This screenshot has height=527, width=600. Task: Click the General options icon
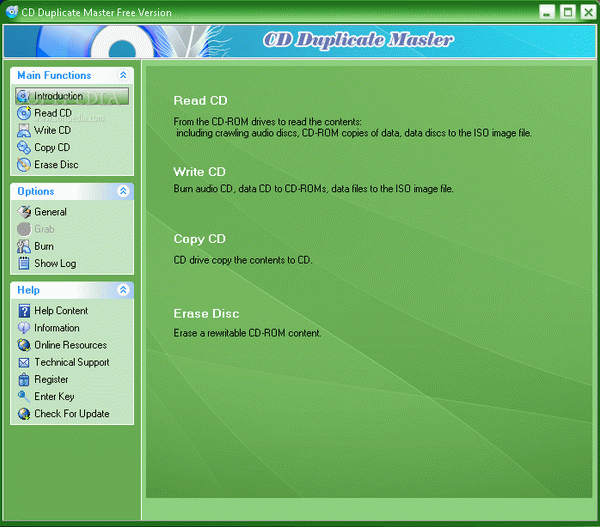(x=24, y=212)
